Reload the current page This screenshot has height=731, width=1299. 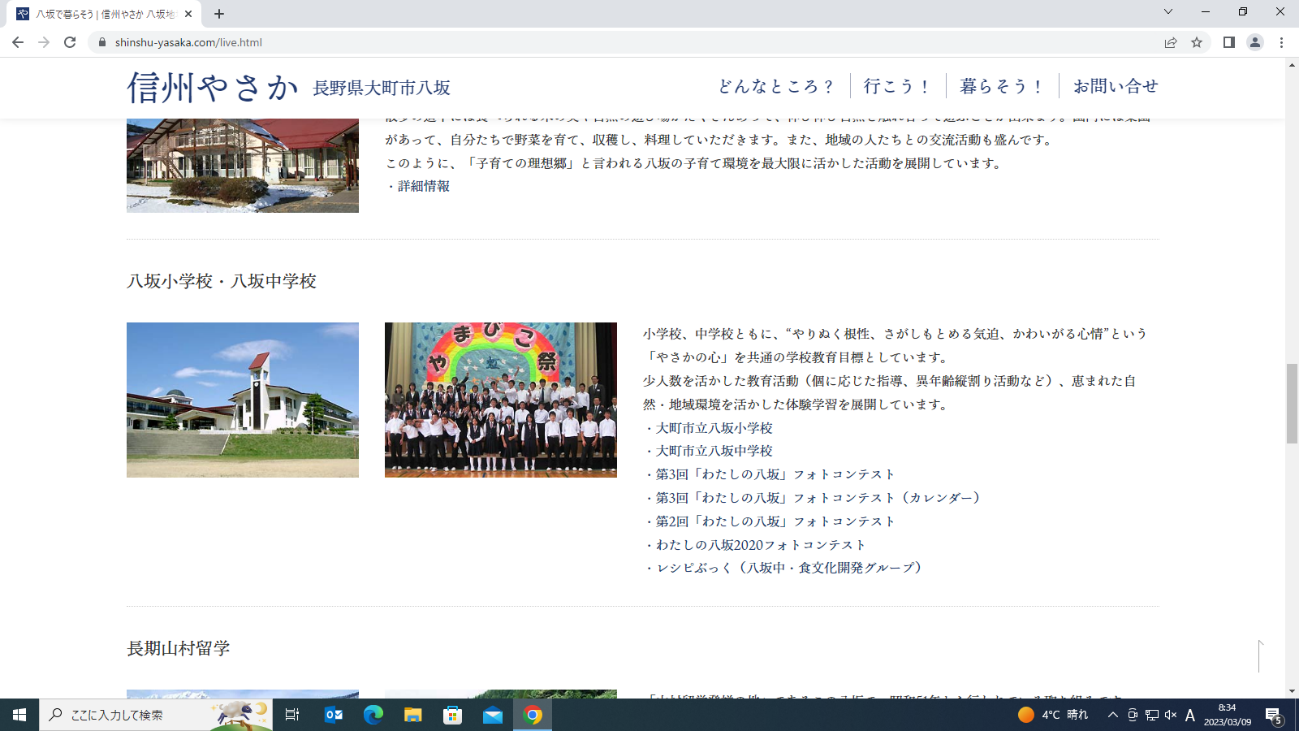point(70,42)
